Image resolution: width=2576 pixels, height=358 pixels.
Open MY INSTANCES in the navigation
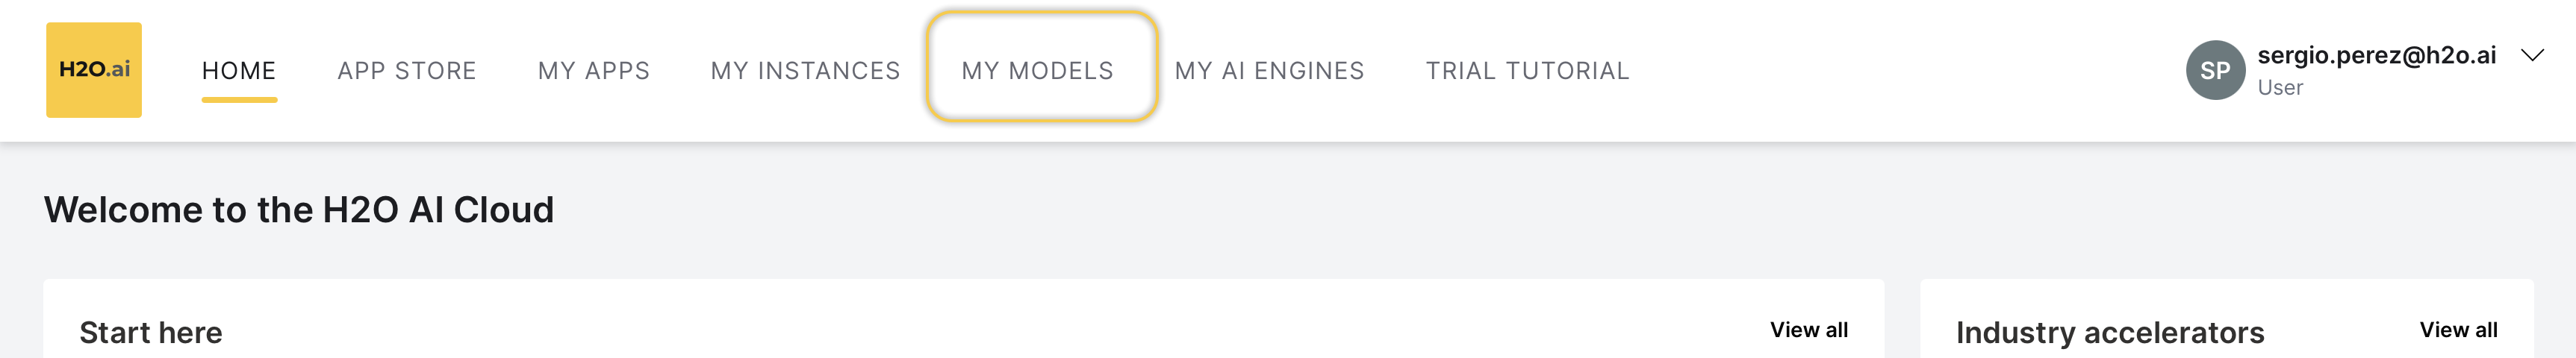pos(806,71)
